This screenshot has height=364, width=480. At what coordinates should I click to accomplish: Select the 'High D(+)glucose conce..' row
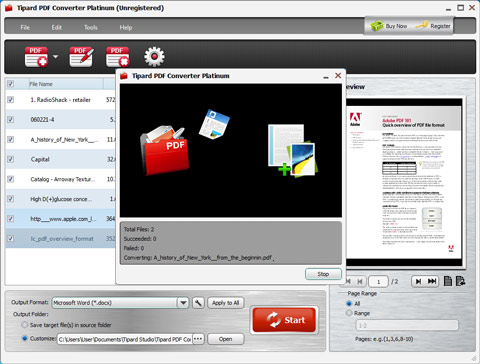point(61,199)
